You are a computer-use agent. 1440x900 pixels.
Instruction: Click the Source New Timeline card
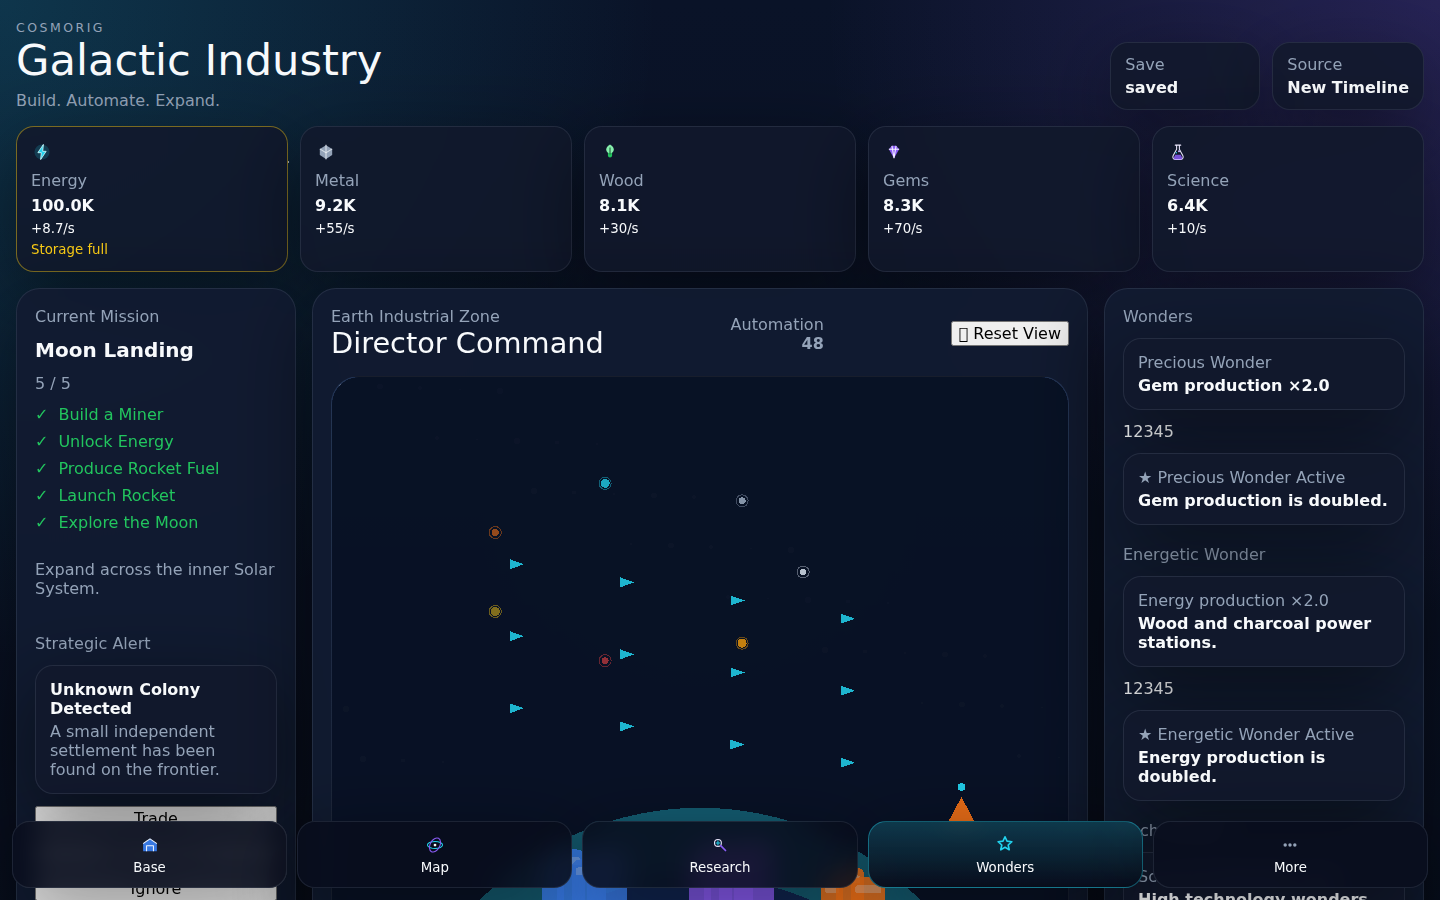1348,76
